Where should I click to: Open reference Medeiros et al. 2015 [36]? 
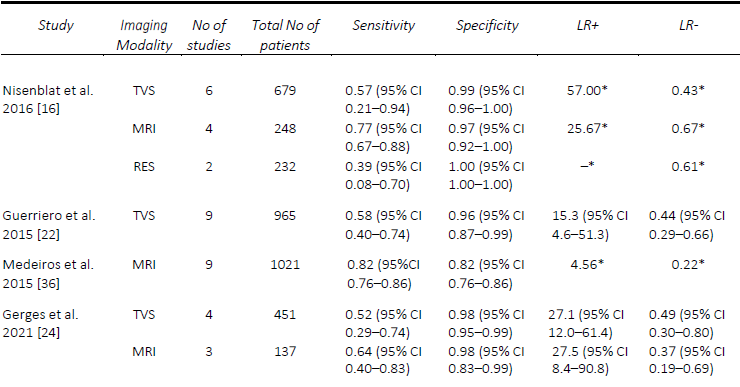coord(48,274)
